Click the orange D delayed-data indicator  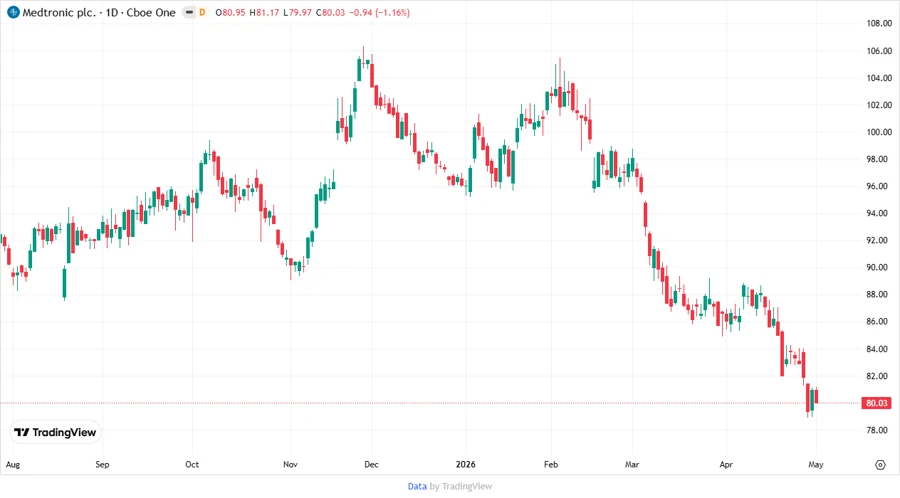tap(202, 13)
